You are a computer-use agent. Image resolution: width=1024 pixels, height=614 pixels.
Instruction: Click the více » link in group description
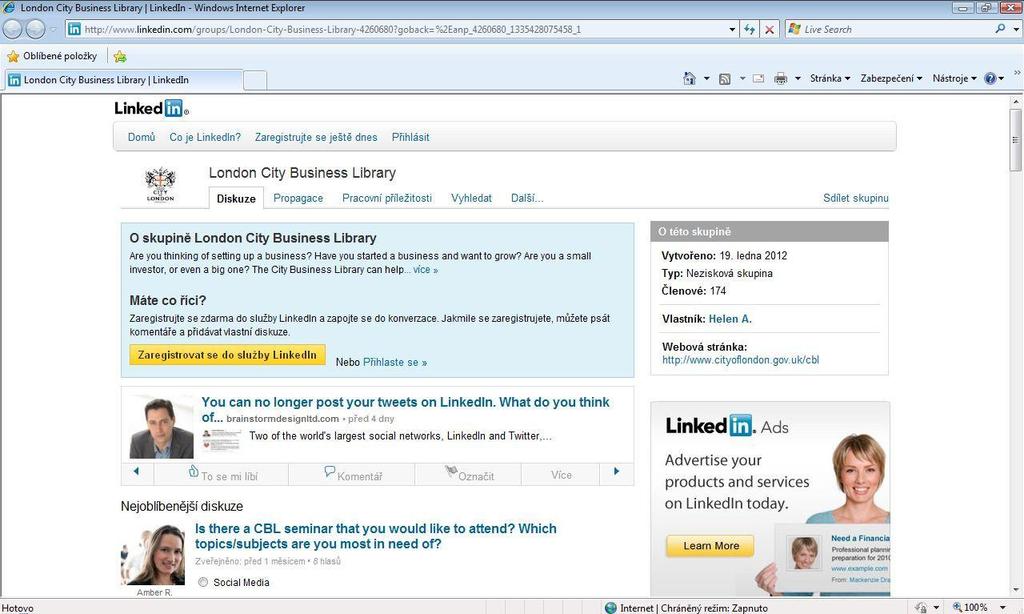click(x=425, y=270)
